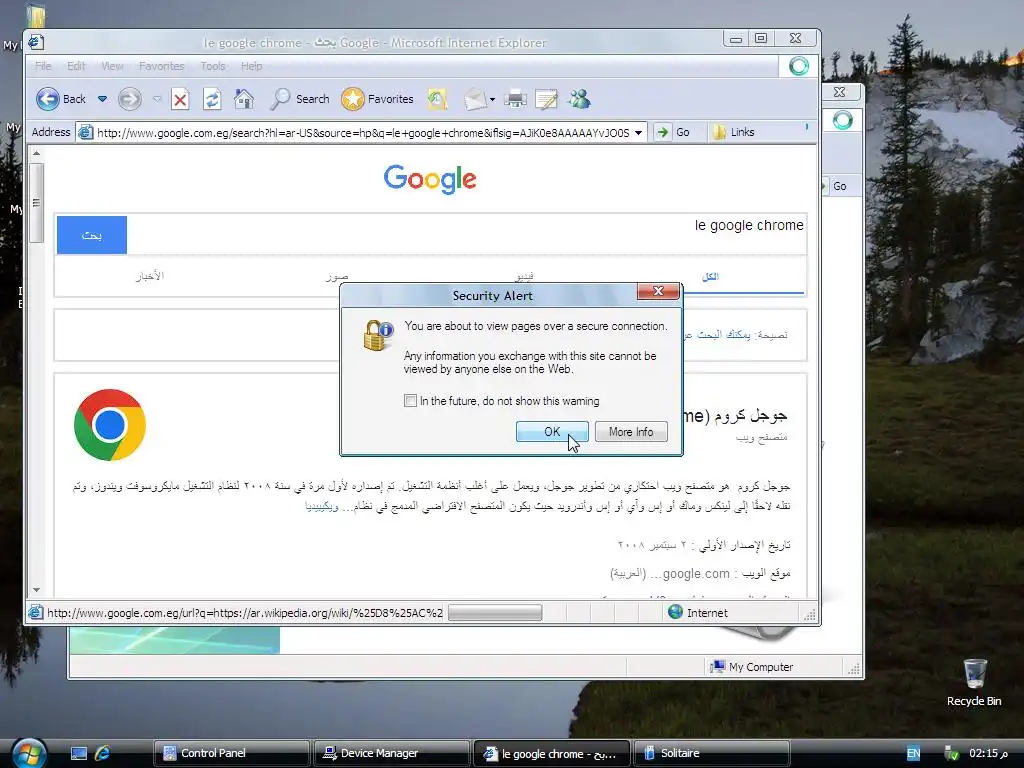Close the background window behind Internet Explorer

tap(840, 92)
